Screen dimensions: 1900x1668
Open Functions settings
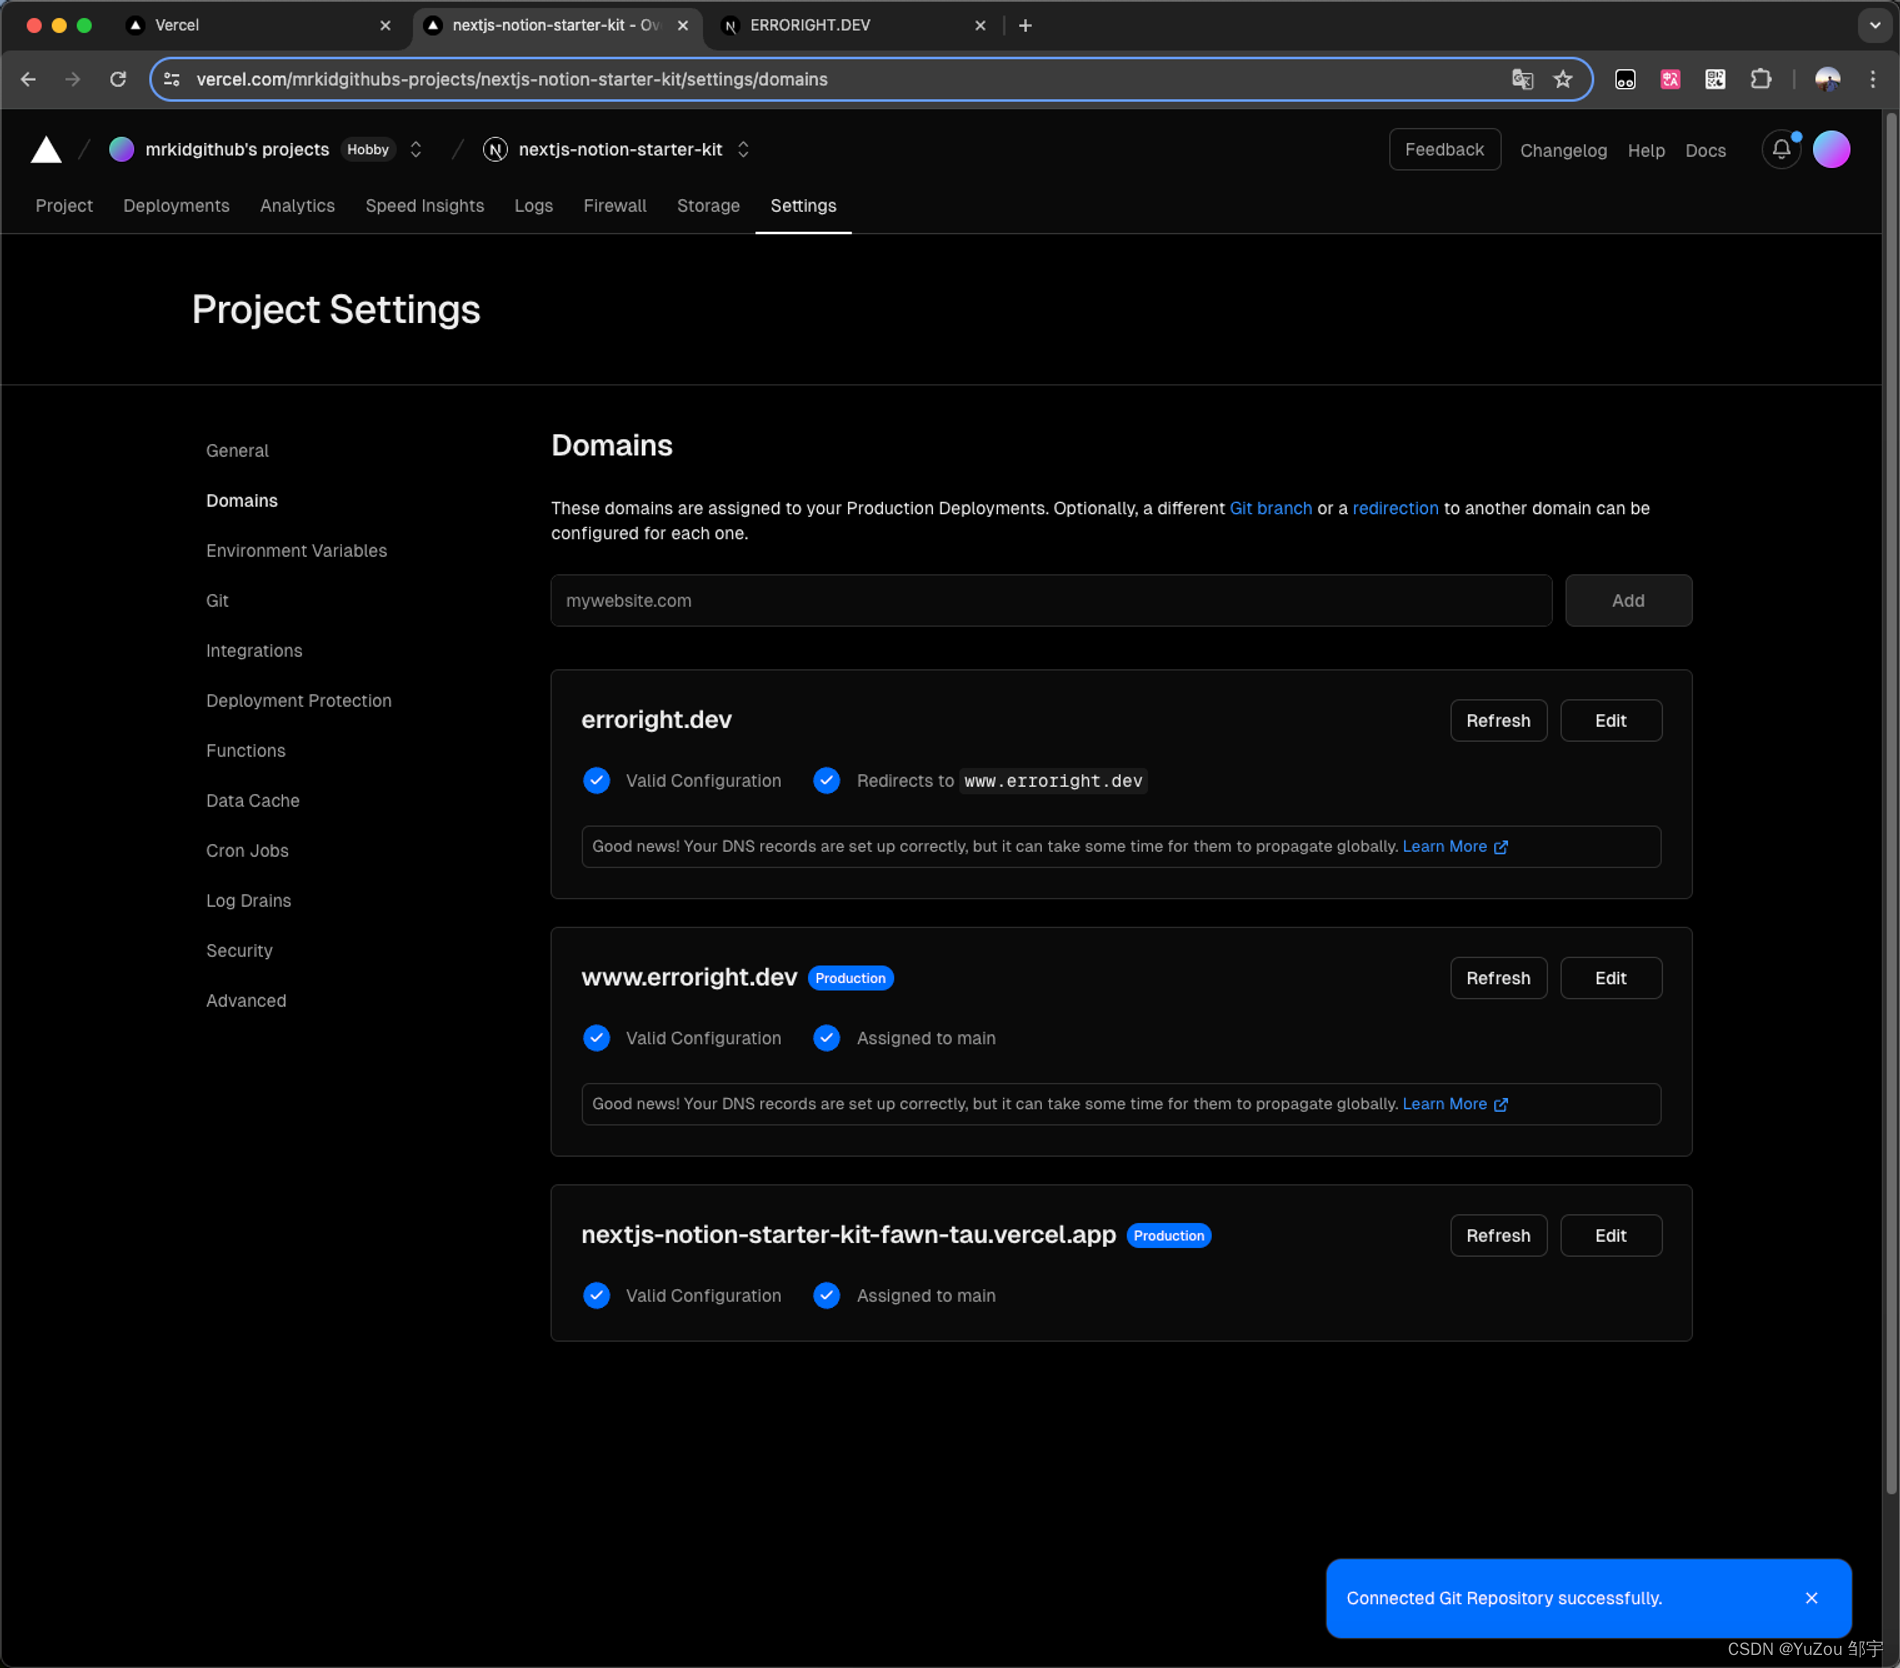[x=245, y=751]
